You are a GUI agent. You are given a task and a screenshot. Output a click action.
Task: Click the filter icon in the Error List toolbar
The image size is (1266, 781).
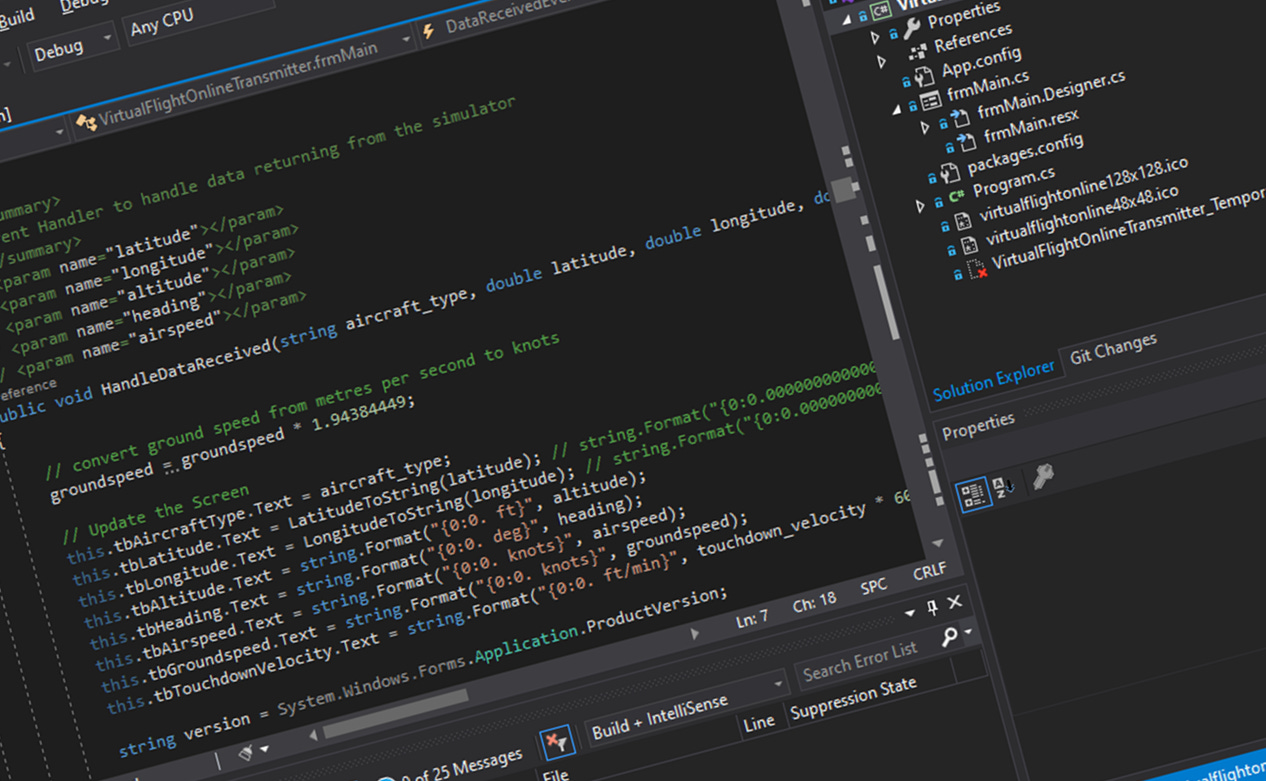(557, 744)
